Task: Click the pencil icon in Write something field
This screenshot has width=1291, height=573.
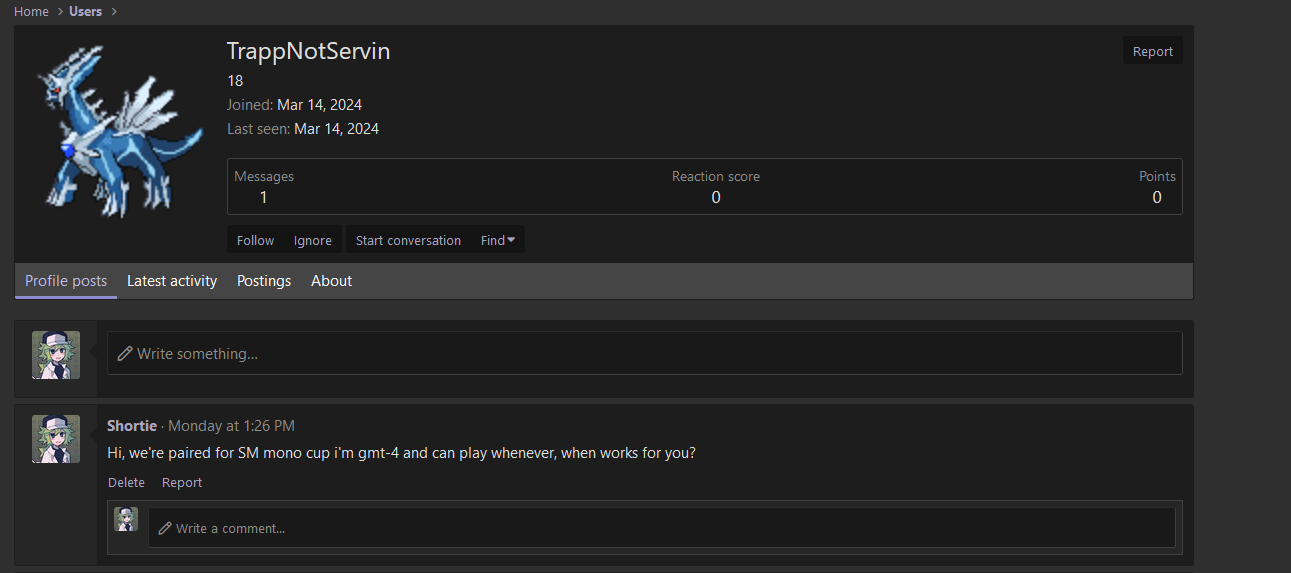Action: click(125, 353)
